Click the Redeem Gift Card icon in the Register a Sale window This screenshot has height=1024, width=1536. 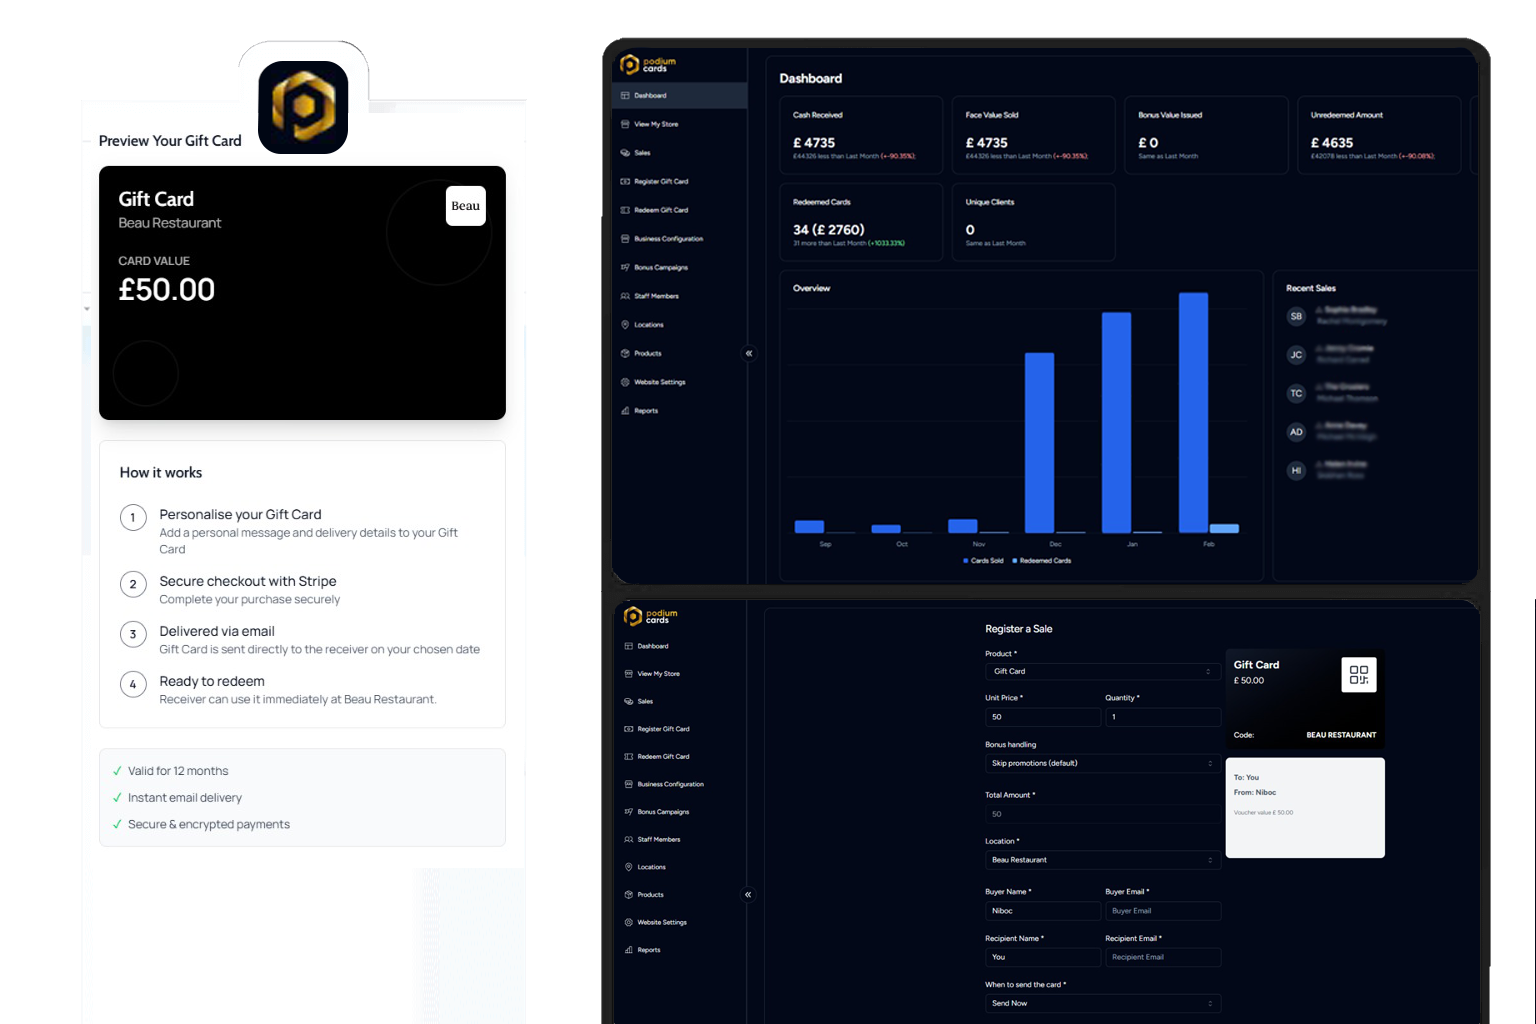(629, 757)
